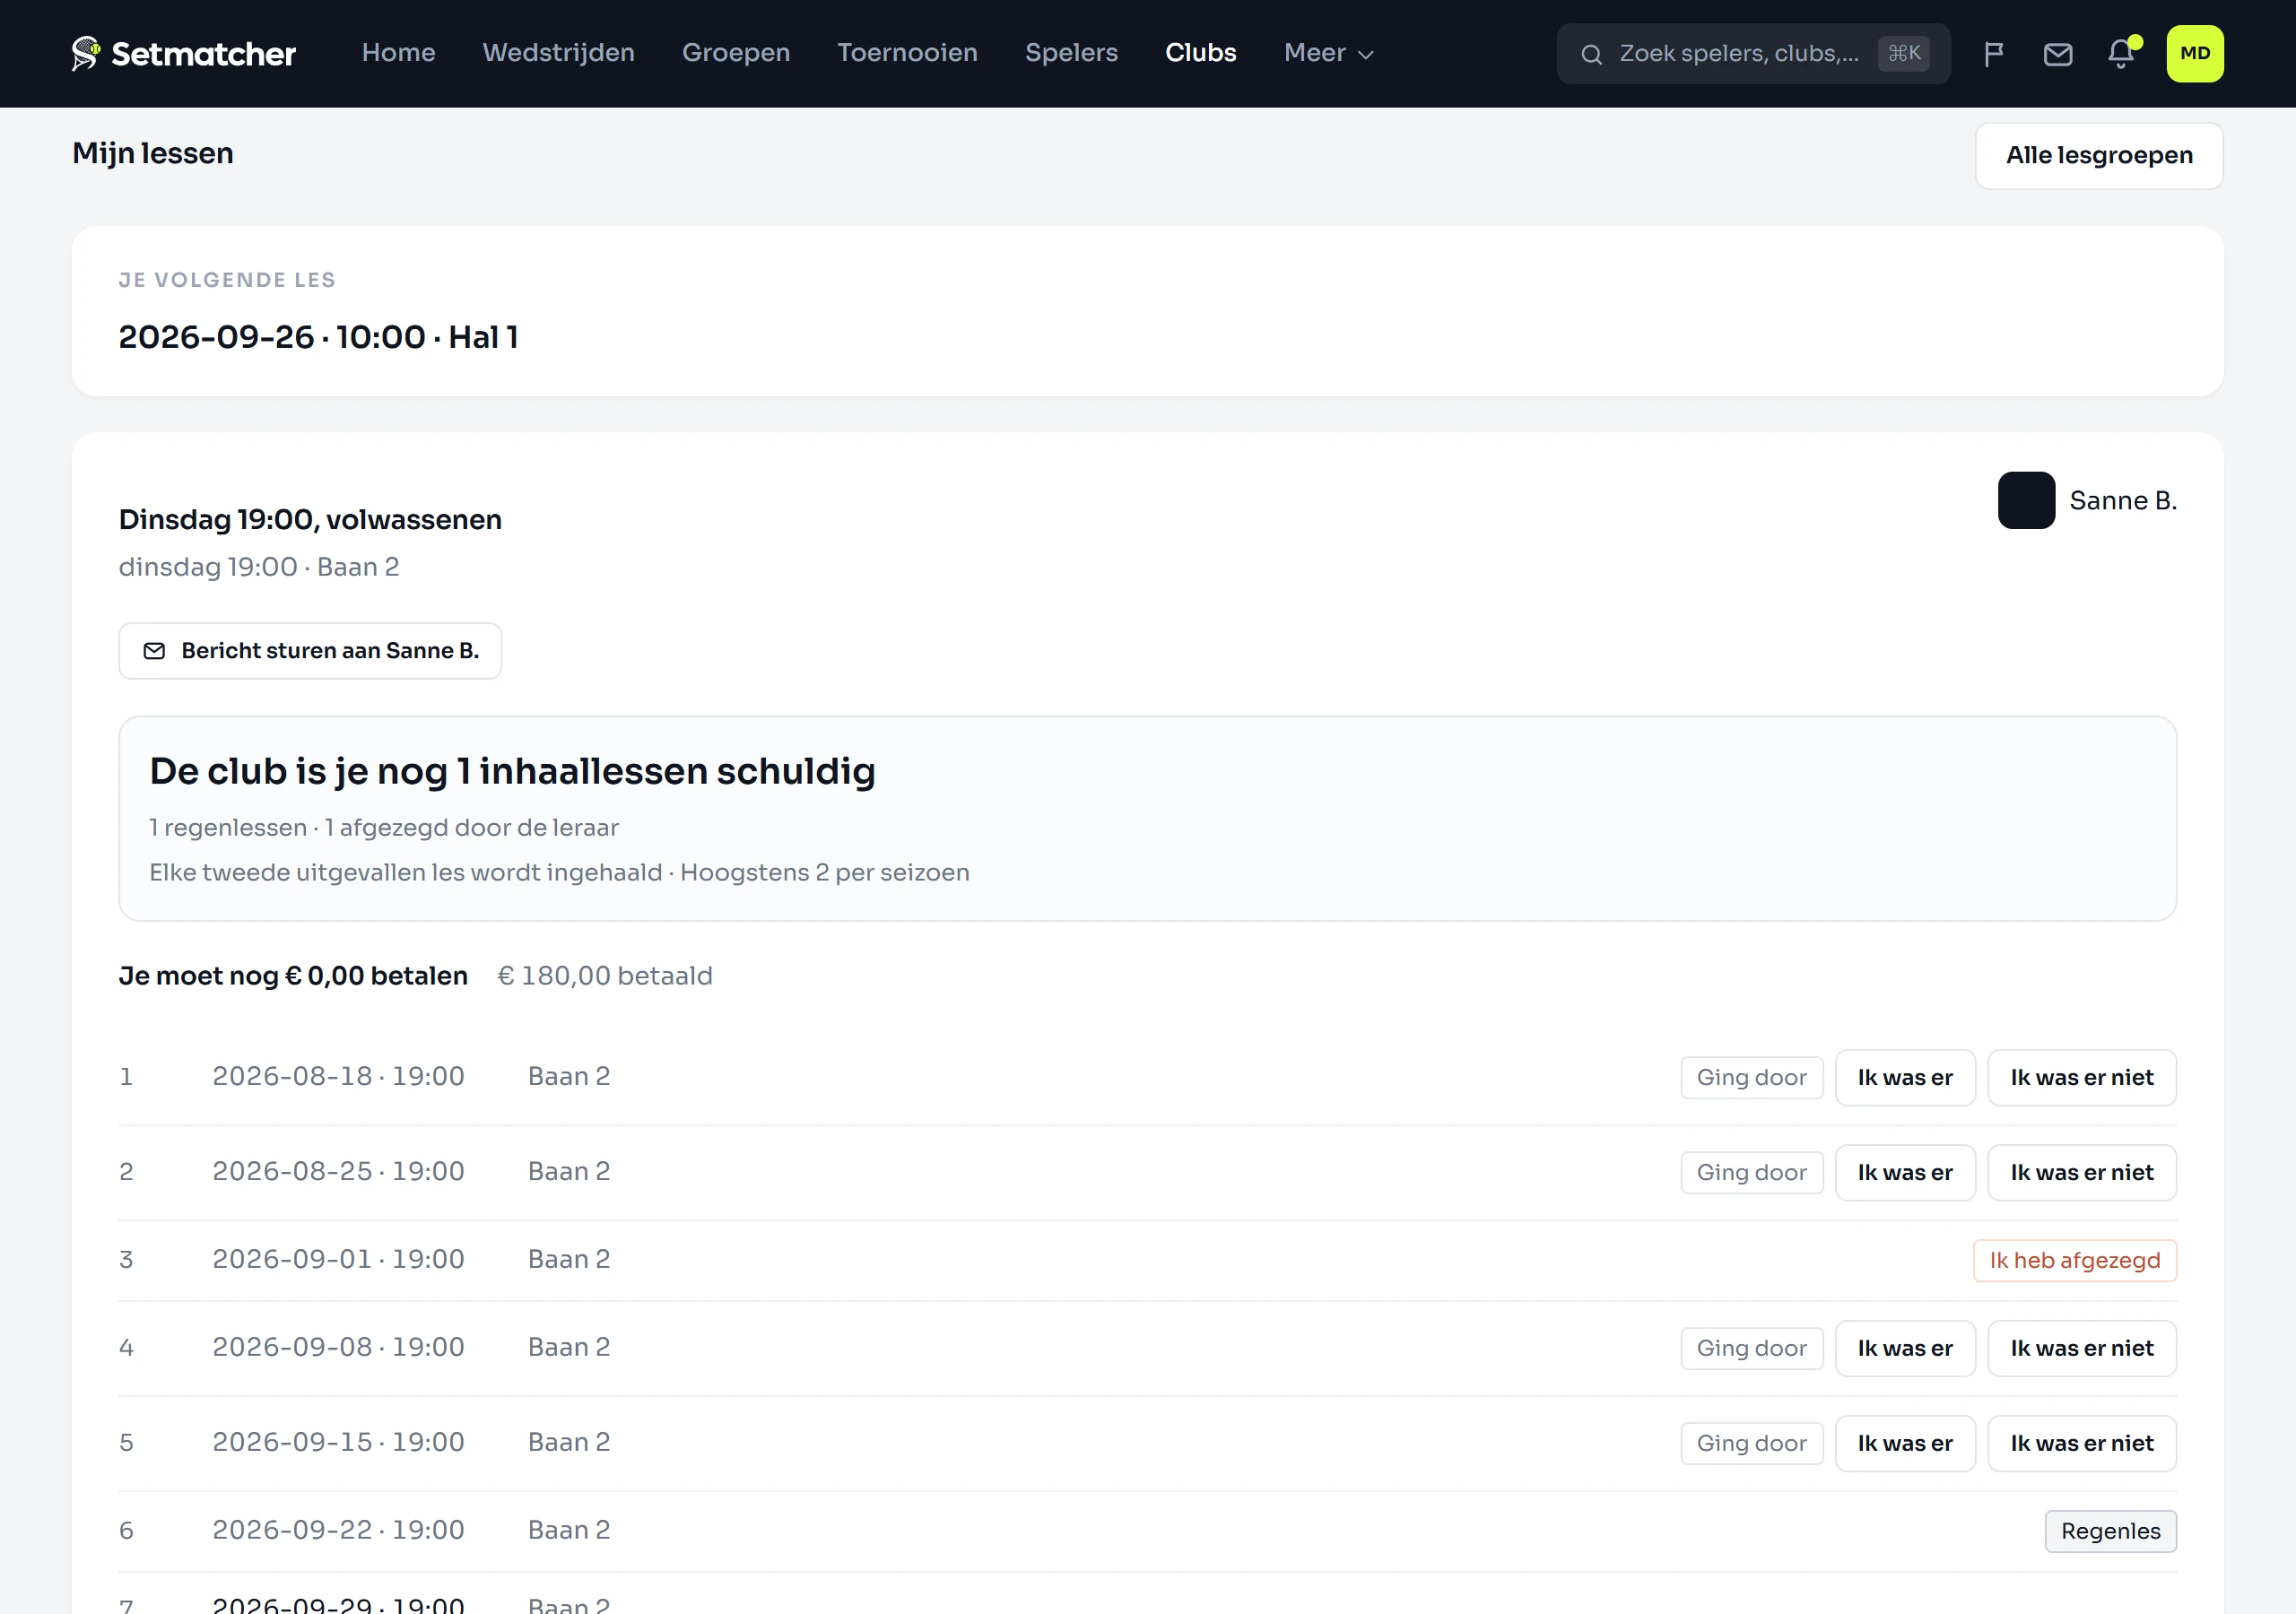This screenshot has width=2296, height=1614.
Task: Click the 'Ik heb afgezegd' badge
Action: pos(2074,1260)
